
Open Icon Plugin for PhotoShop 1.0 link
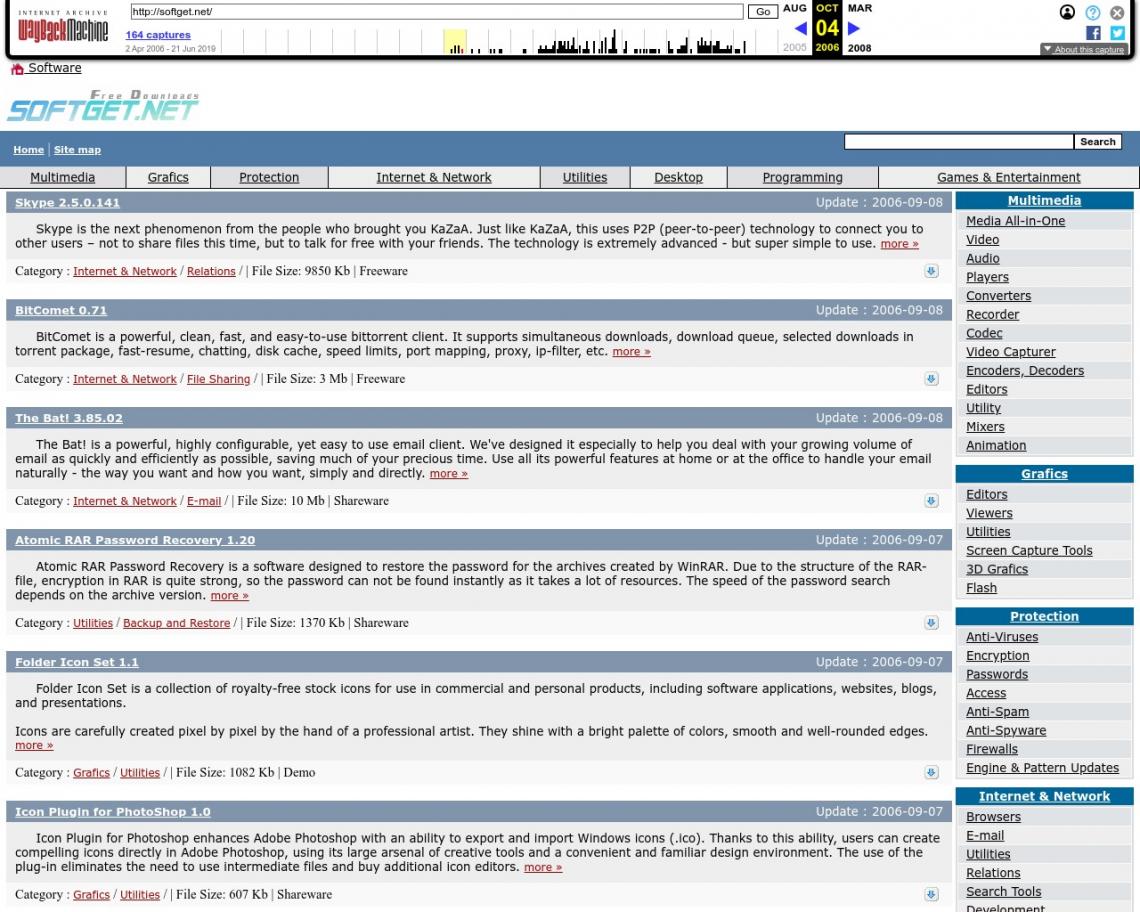pos(113,812)
